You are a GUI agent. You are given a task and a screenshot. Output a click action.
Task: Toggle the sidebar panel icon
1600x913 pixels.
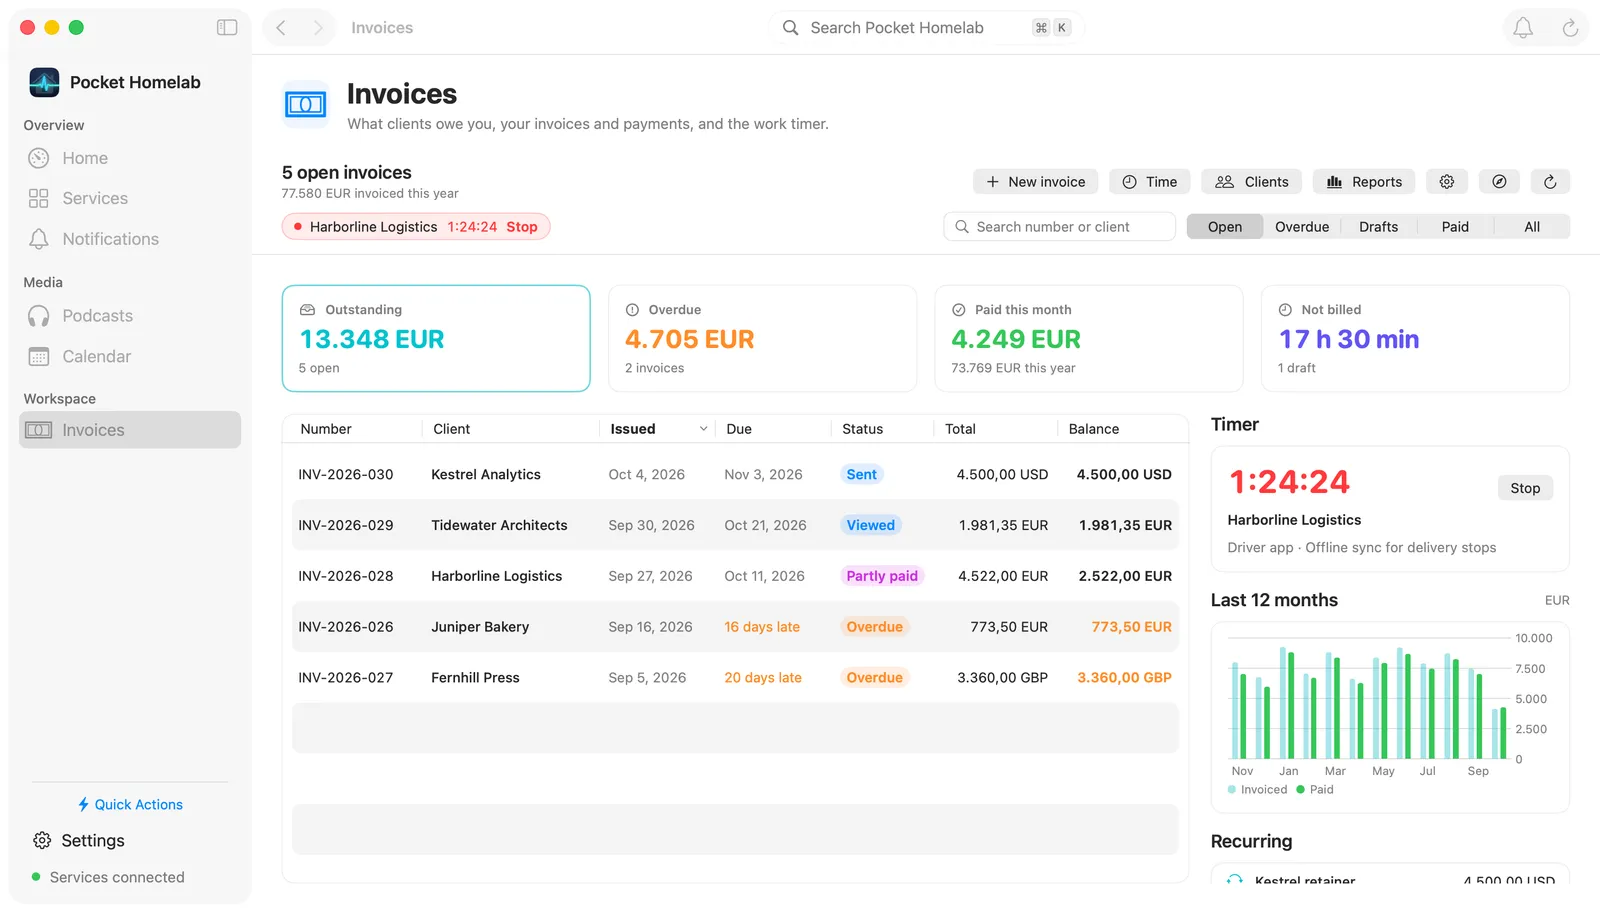(x=227, y=28)
